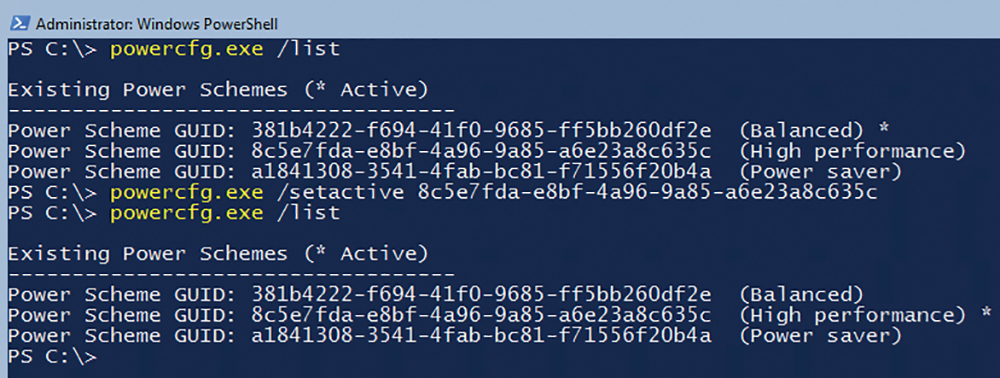
Task: Click the second Balanced scheme GUID
Action: point(481,294)
